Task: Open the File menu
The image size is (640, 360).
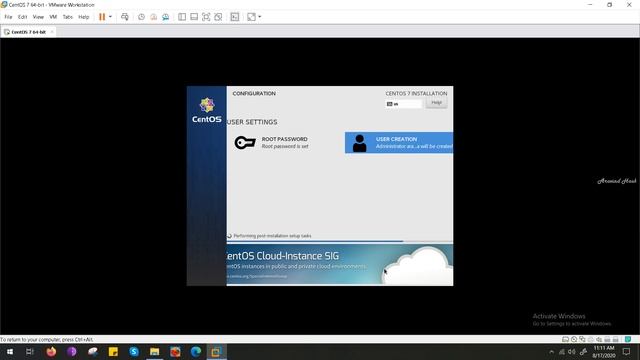Action: [8, 17]
